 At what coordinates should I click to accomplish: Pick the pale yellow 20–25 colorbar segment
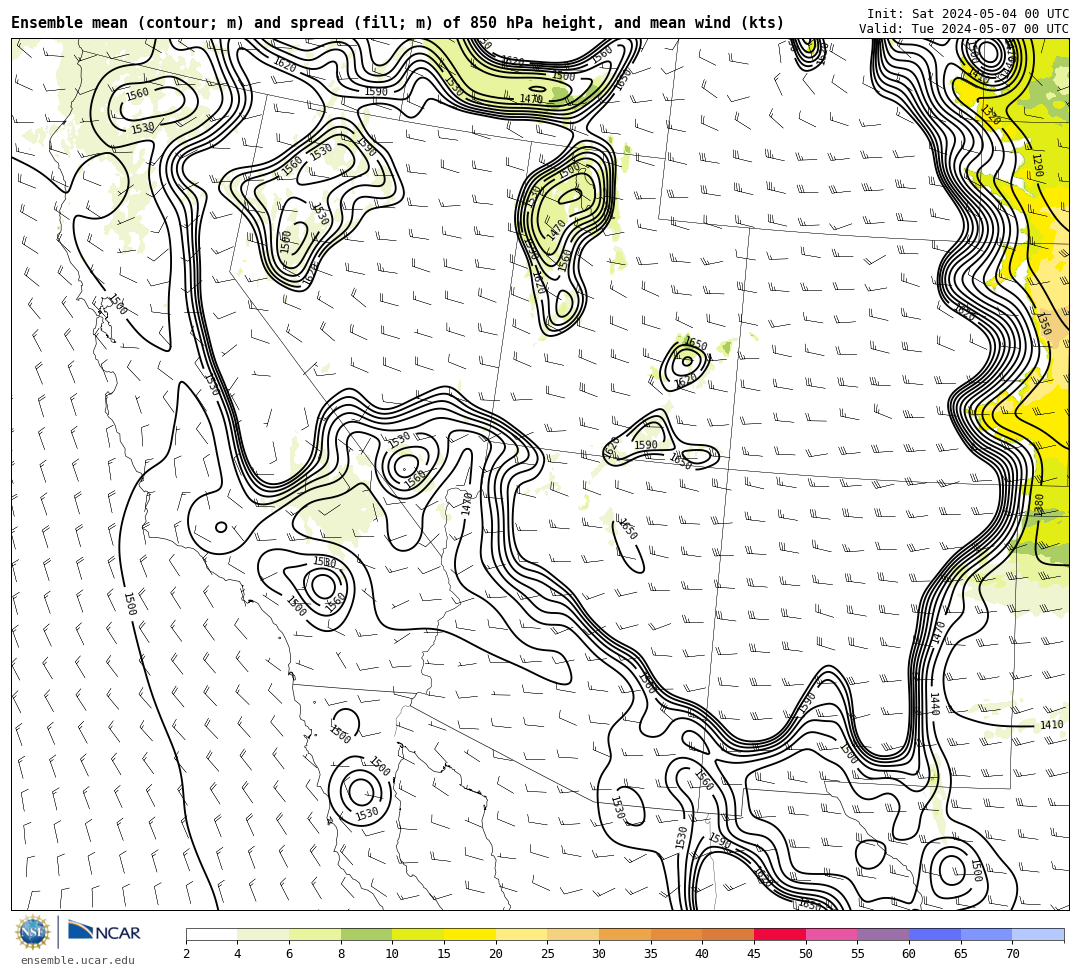(x=521, y=934)
